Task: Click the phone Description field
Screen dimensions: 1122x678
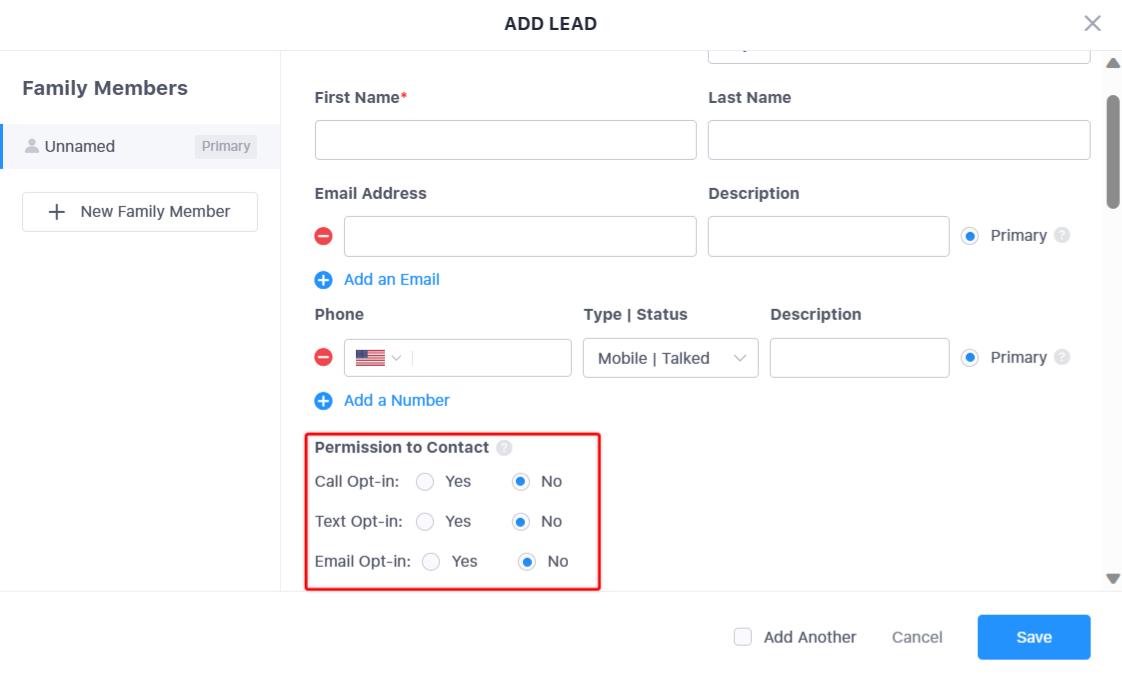Action: (x=859, y=358)
